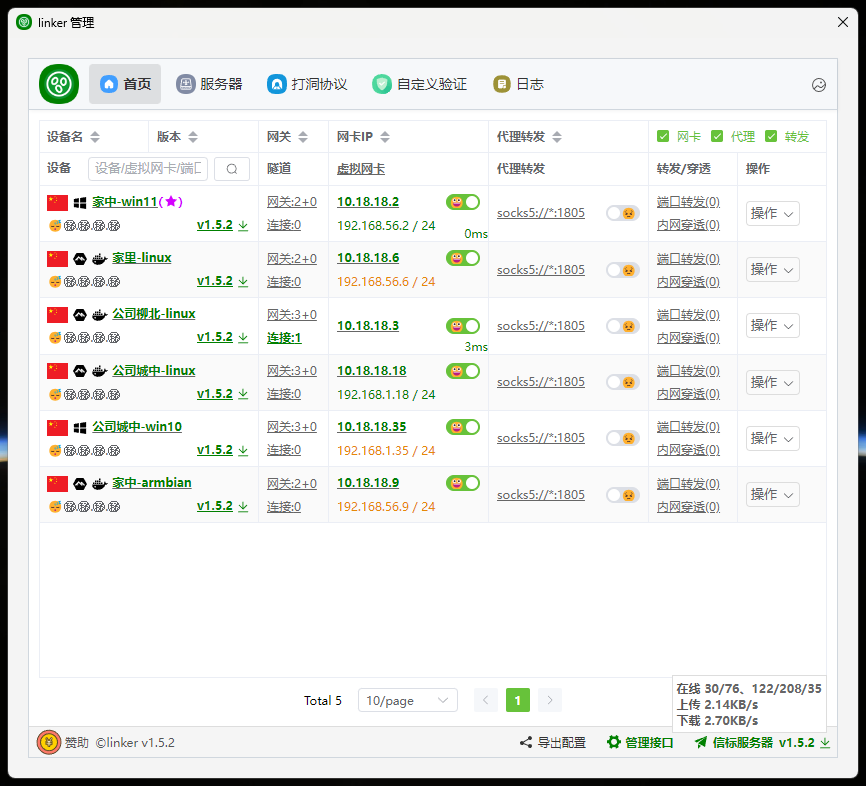The image size is (866, 786).
Task: Click the green linker logo icon
Action: tap(59, 84)
